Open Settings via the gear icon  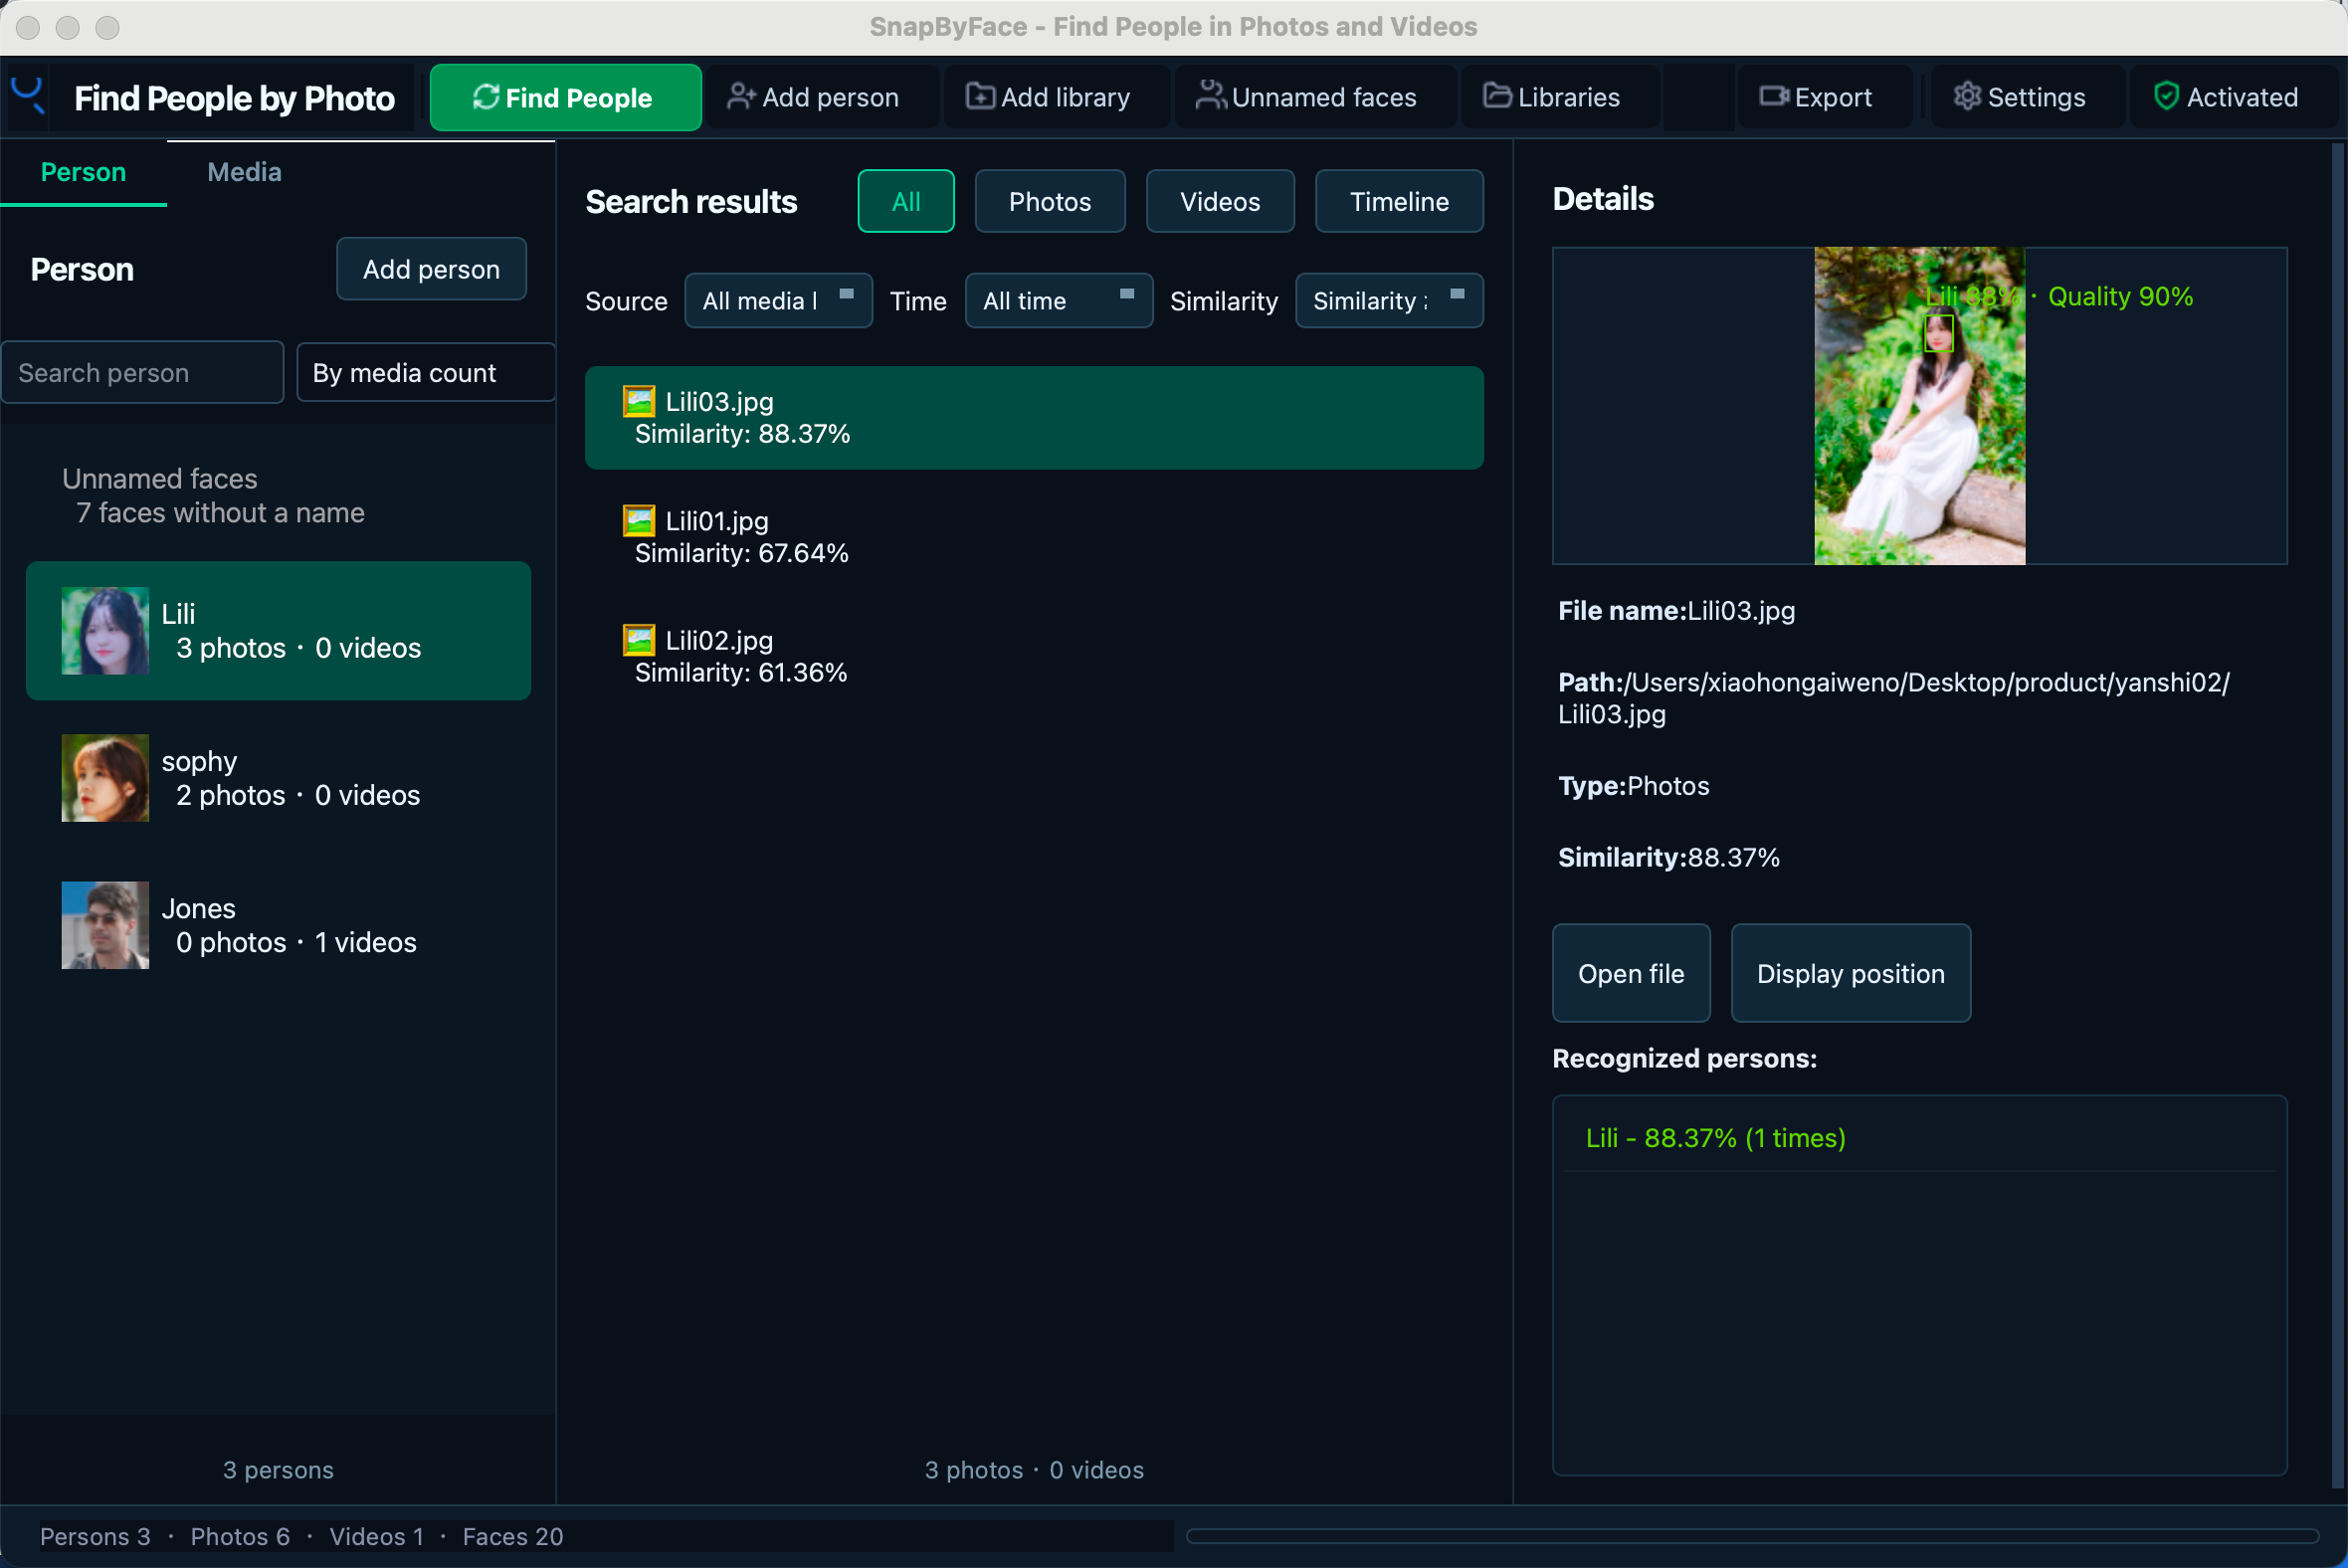click(1967, 96)
